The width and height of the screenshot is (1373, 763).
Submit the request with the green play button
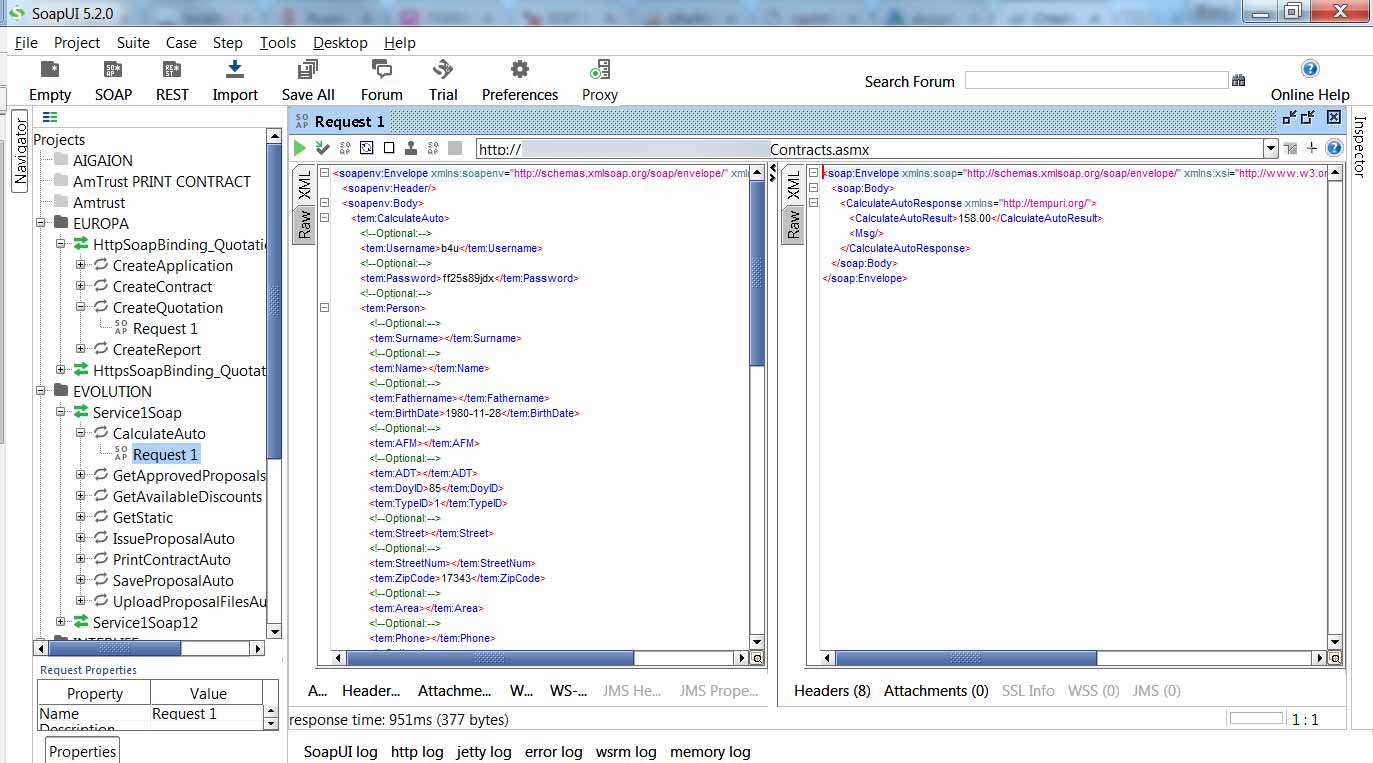300,148
